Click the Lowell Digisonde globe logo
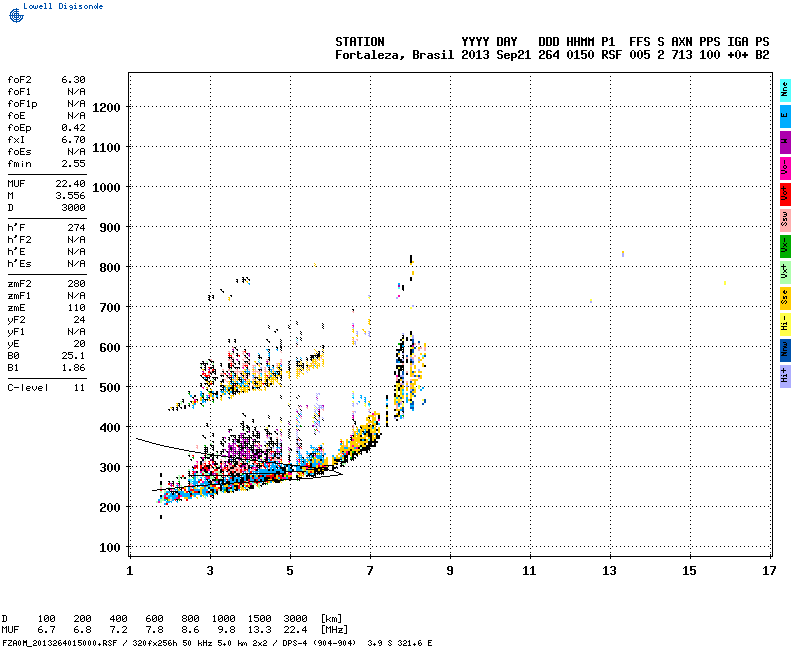The image size is (800, 650). 16,15
